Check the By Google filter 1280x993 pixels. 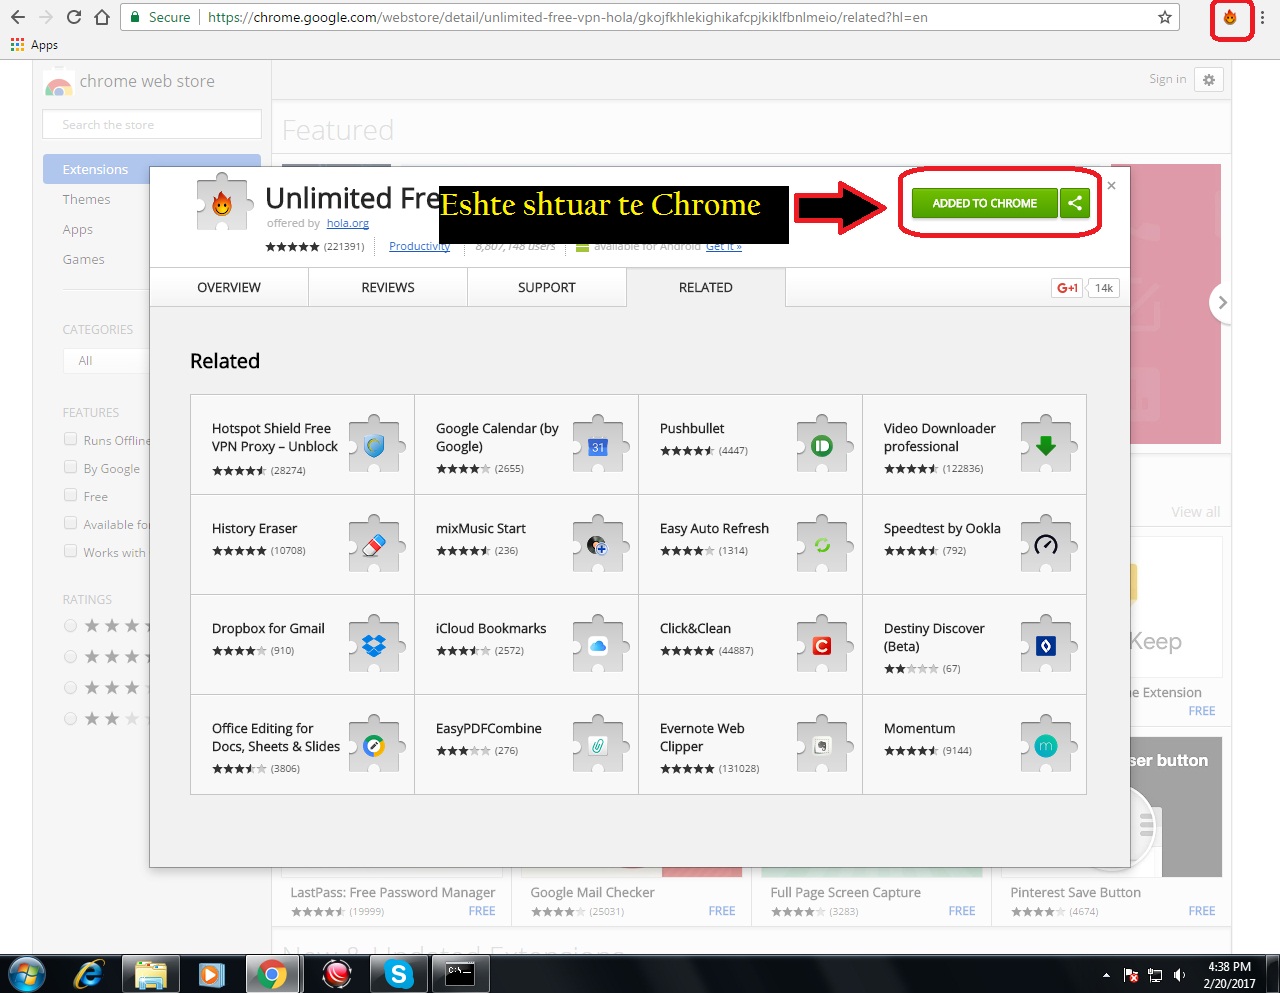click(x=70, y=467)
